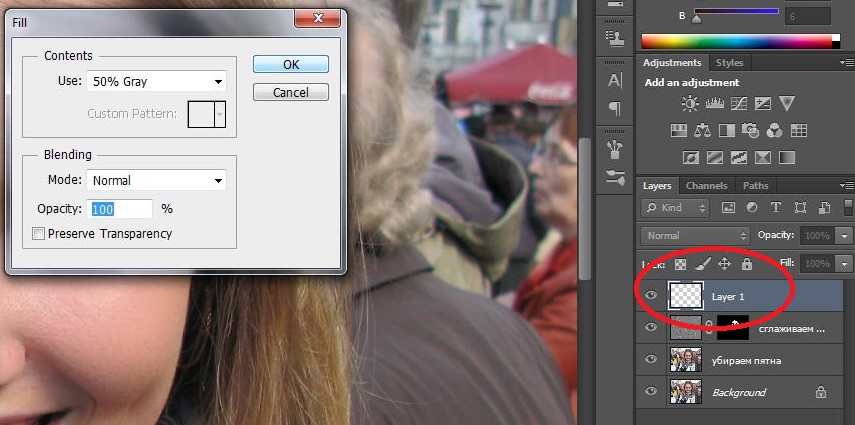This screenshot has height=425, width=855.
Task: Open the Clone Source panel icon
Action: click(x=615, y=37)
